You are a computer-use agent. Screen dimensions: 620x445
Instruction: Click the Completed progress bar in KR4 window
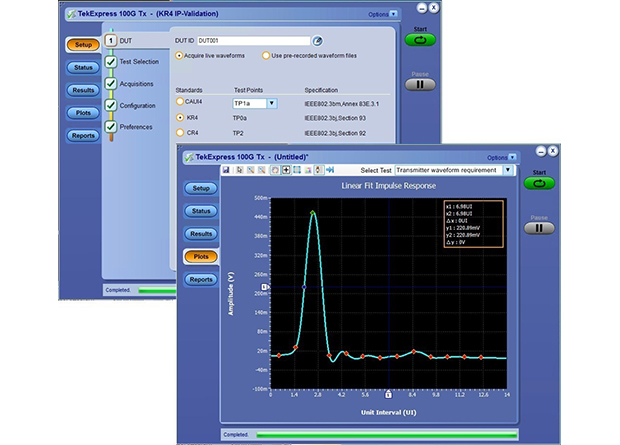click(157, 291)
